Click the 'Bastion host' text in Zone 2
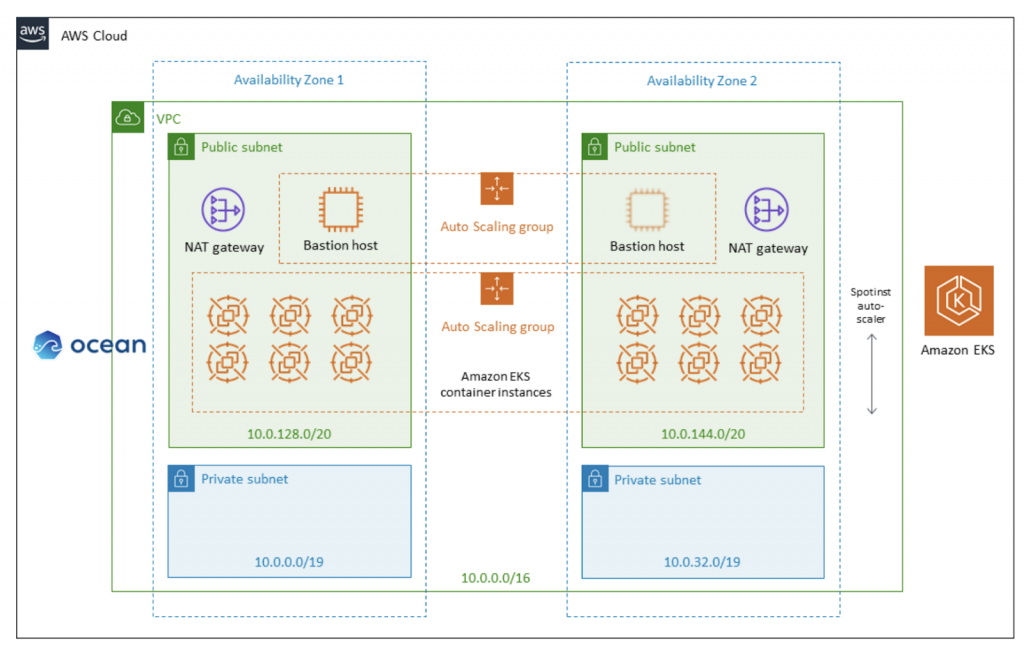Viewport: 1024px width, 648px height. point(647,246)
